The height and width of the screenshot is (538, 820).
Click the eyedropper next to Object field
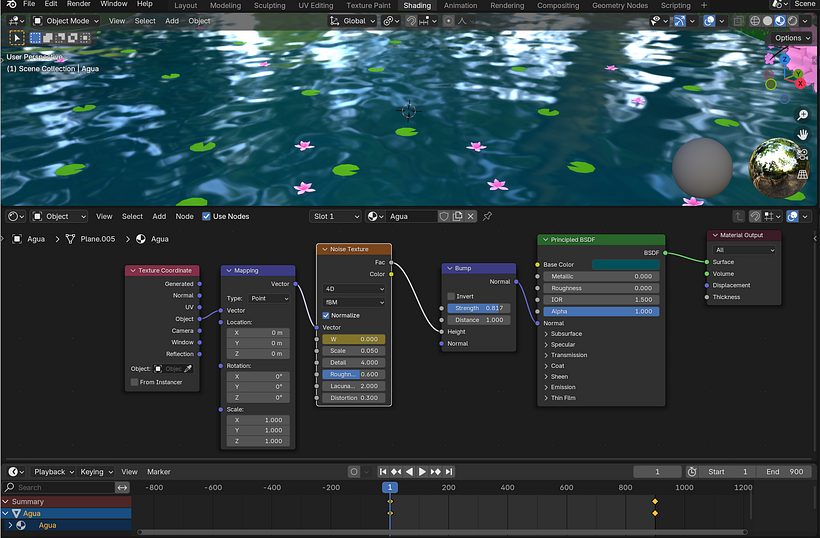188,369
